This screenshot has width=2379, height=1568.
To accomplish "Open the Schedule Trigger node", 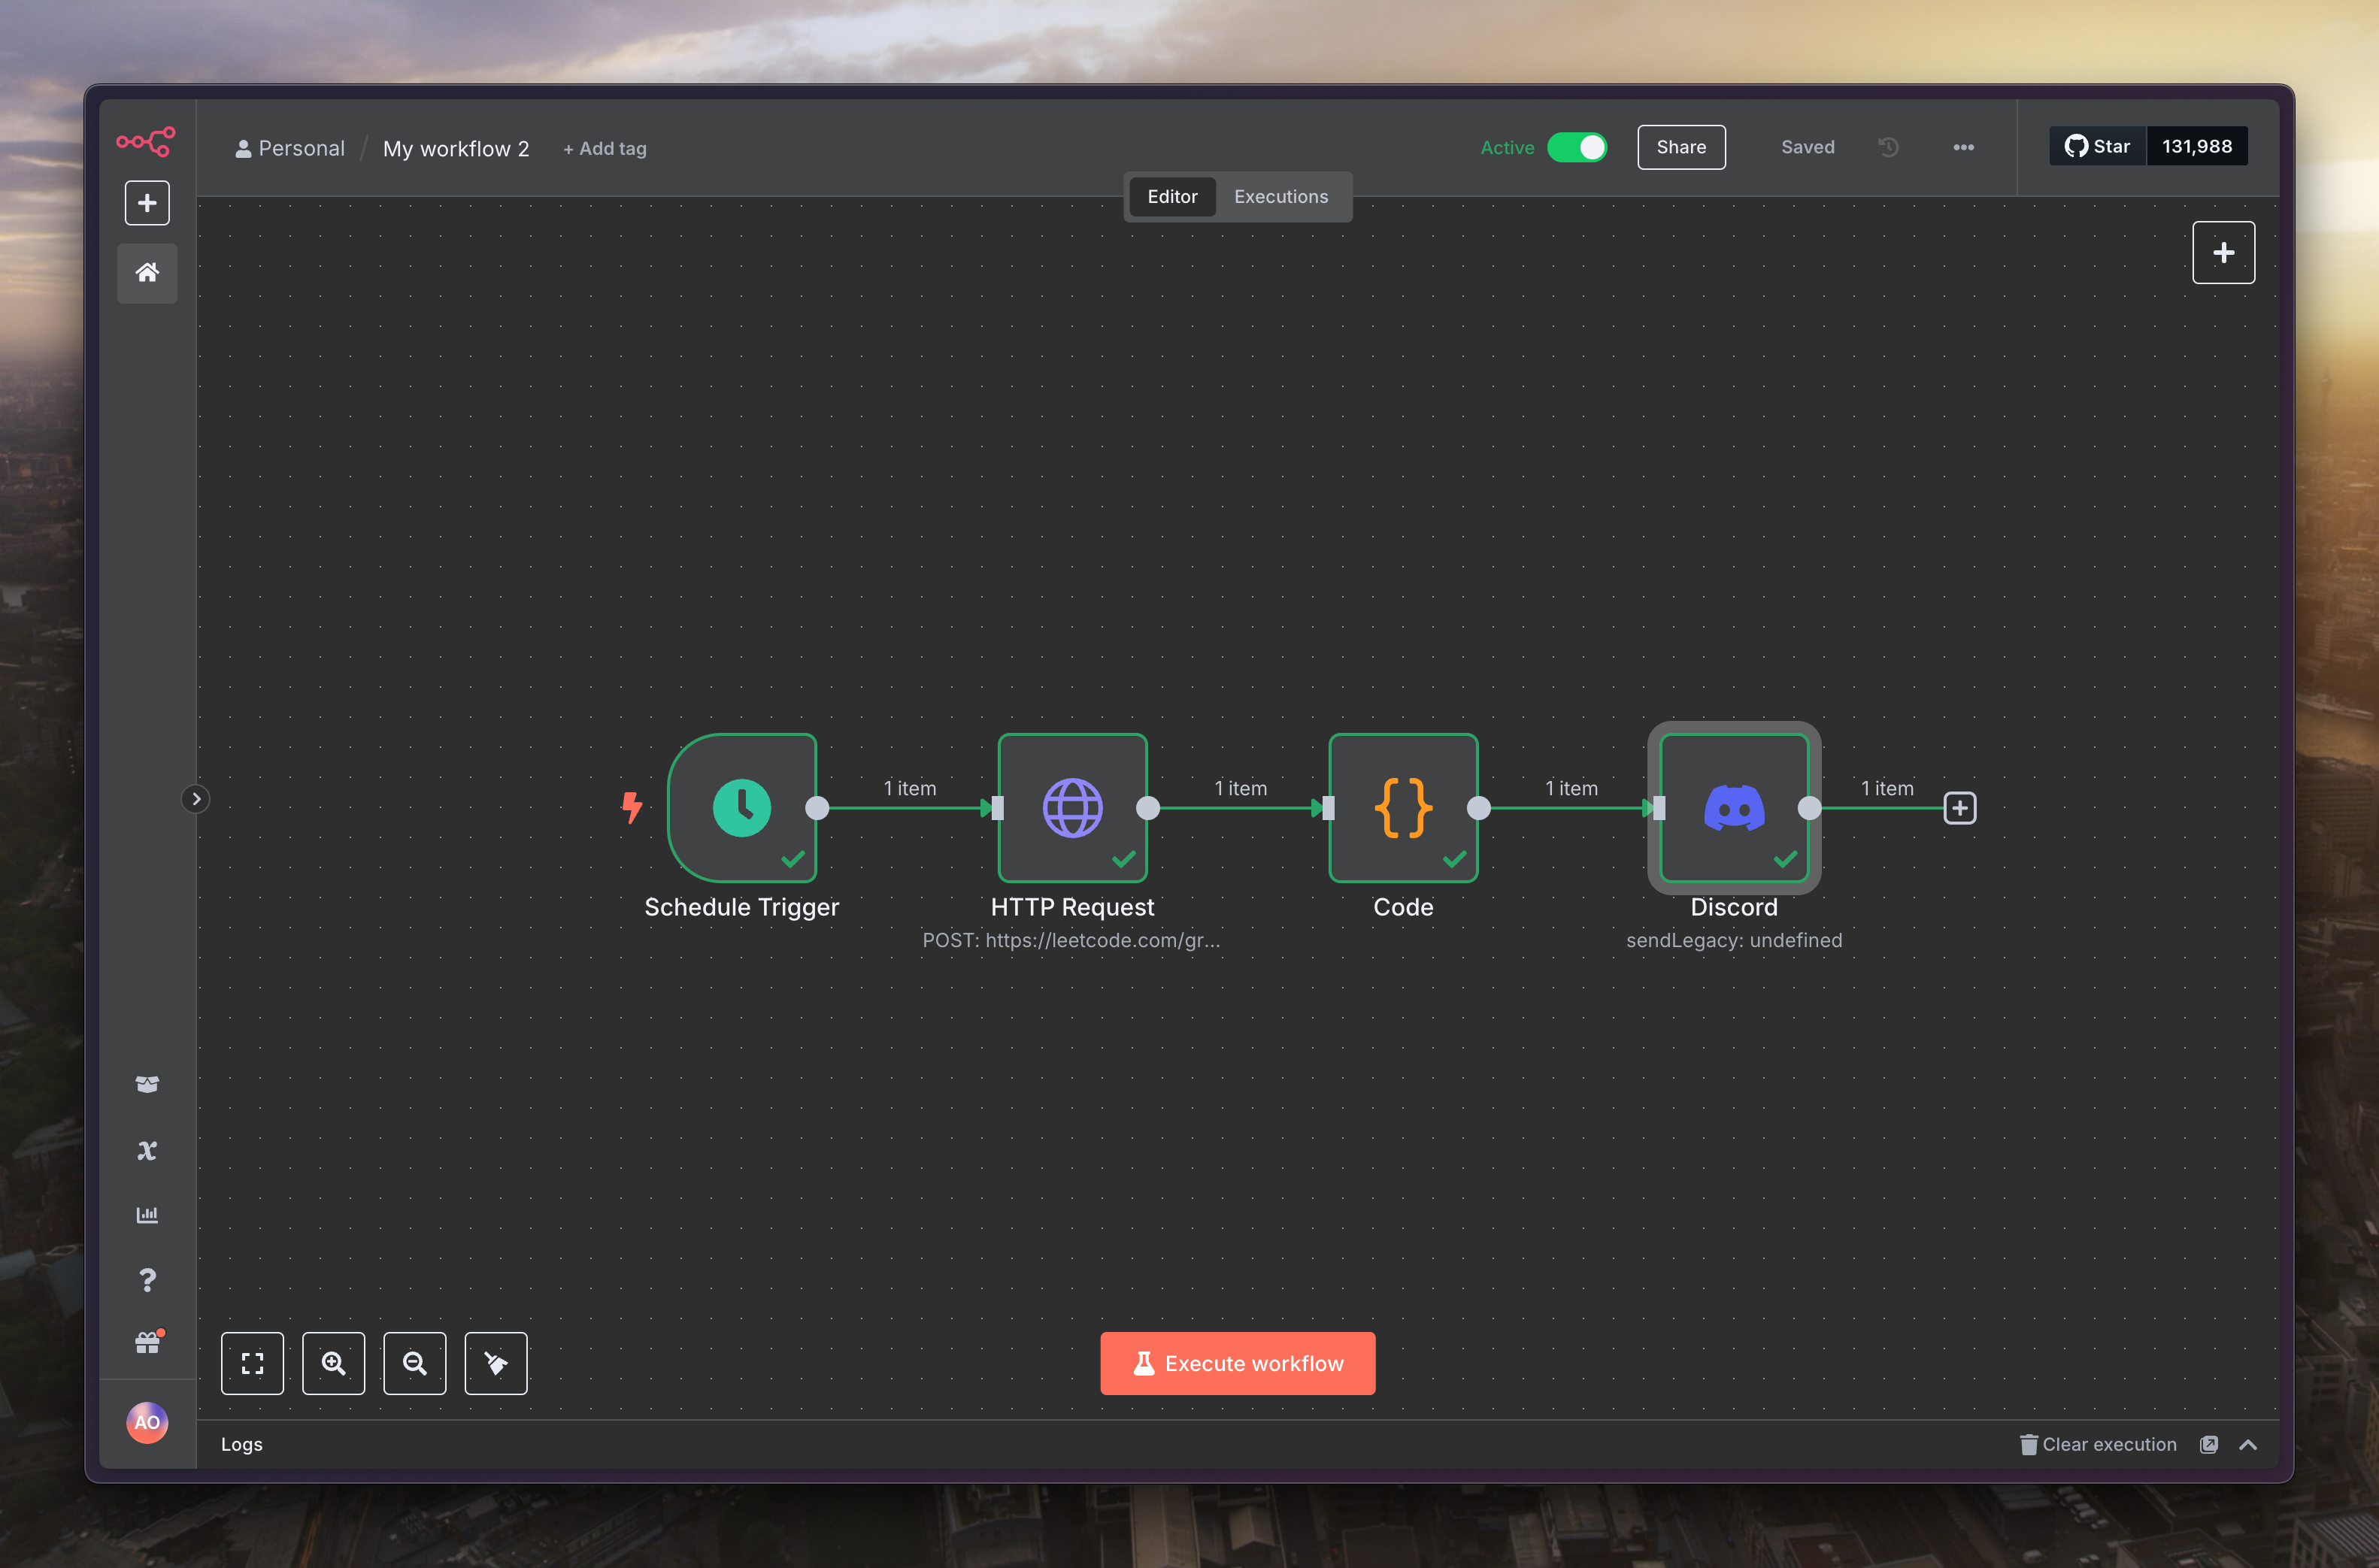I will [741, 807].
